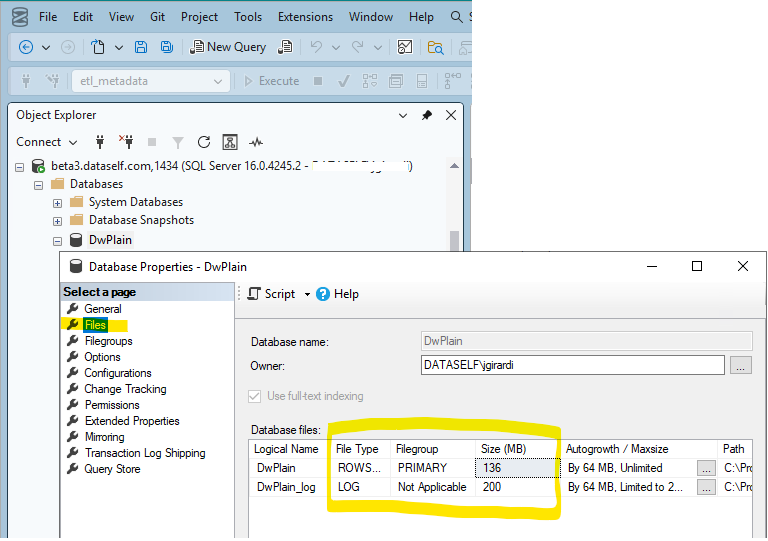Click the DwPlain_log logical name cell

point(288,487)
